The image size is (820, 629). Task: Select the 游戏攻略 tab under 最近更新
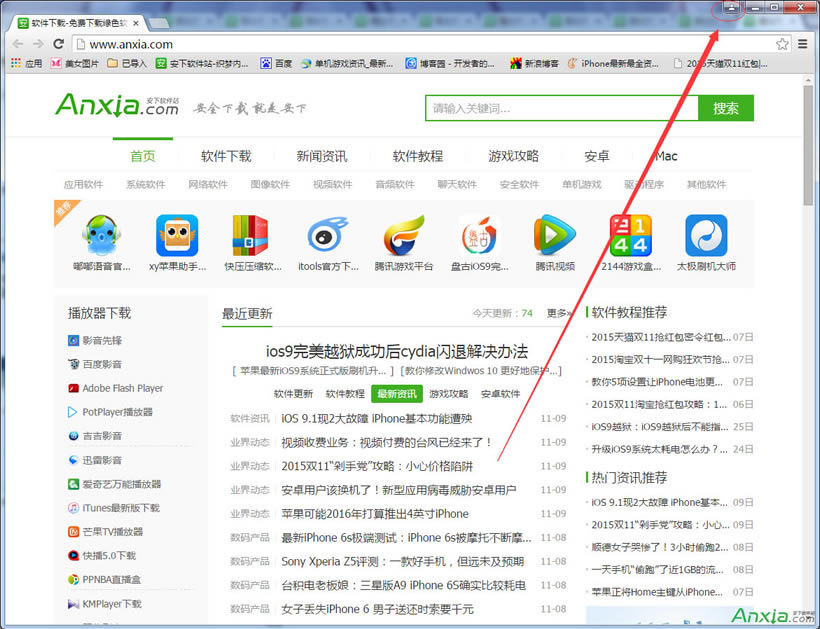pos(448,394)
